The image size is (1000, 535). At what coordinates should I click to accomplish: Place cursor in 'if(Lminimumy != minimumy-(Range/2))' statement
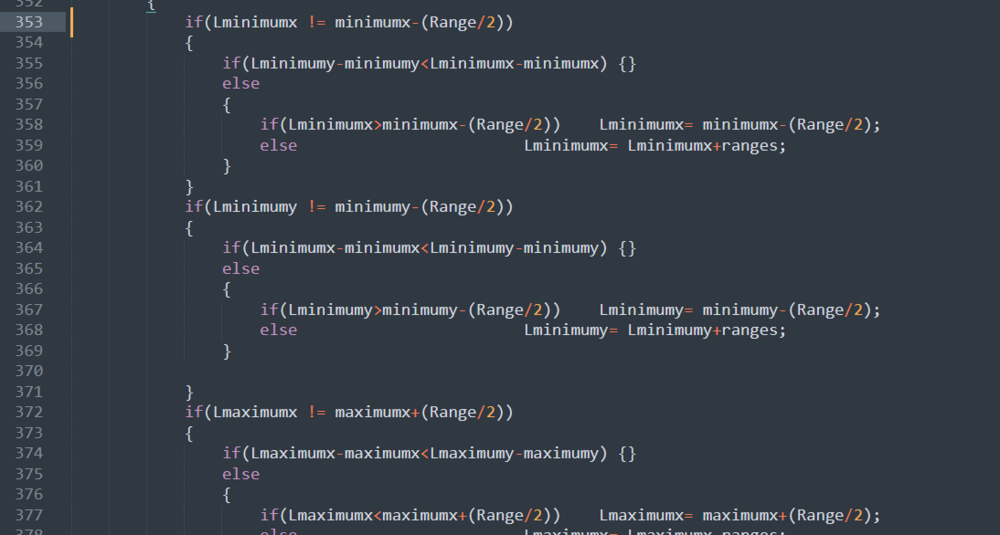[349, 207]
